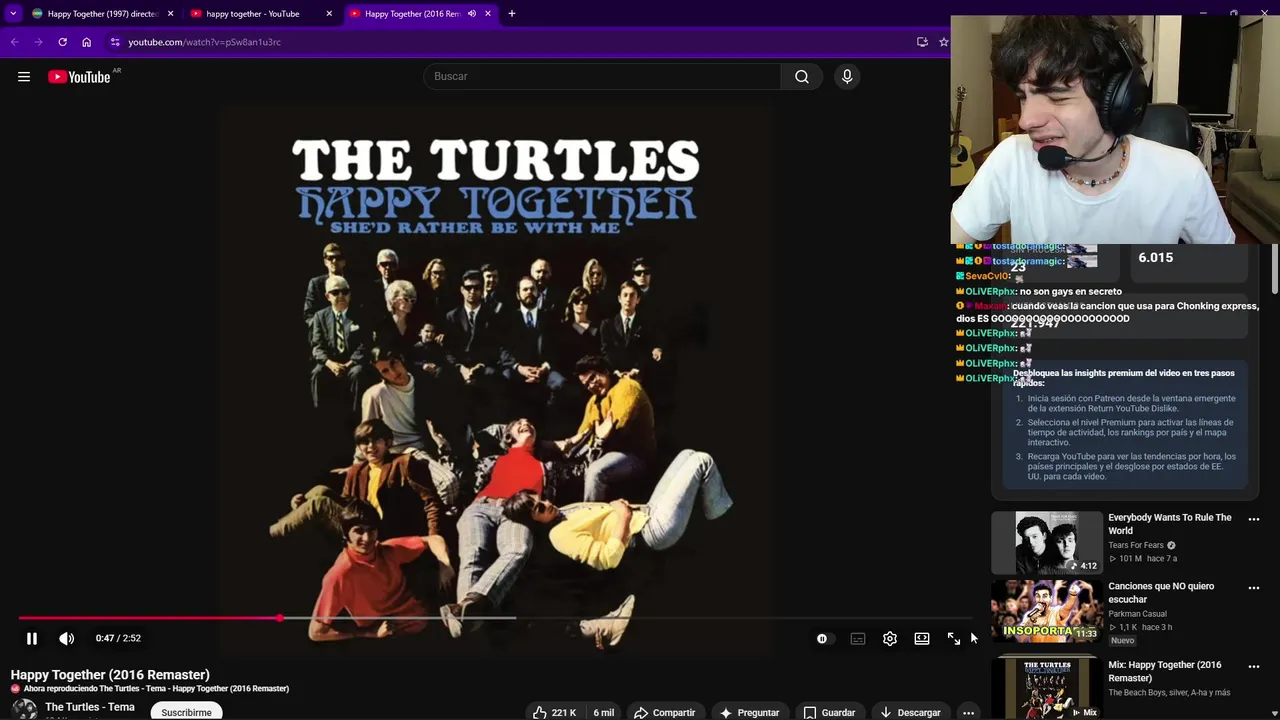Switch player to theater mode
Image resolution: width=1280 pixels, height=720 pixels.
pyautogui.click(x=922, y=639)
